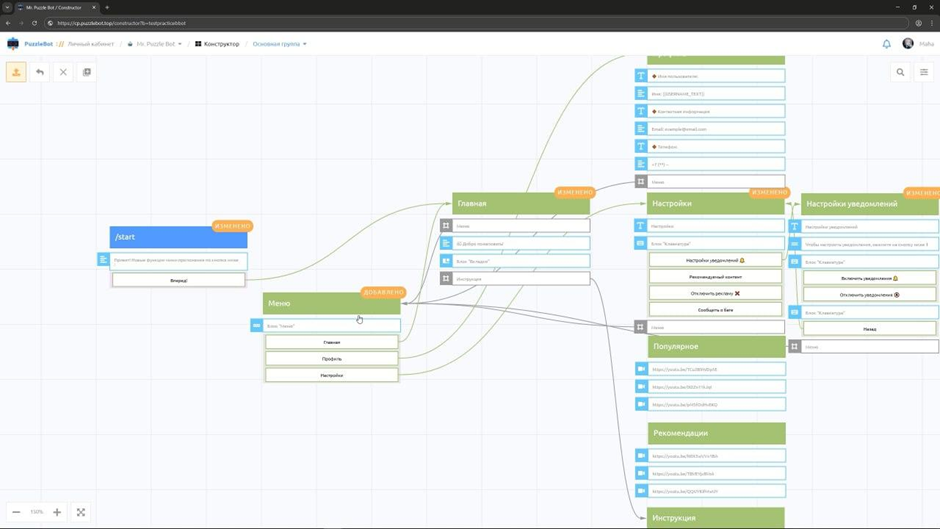This screenshot has height=529, width=940.
Task: Click the orange publish/upload icon in toolbar
Action: [x=16, y=72]
